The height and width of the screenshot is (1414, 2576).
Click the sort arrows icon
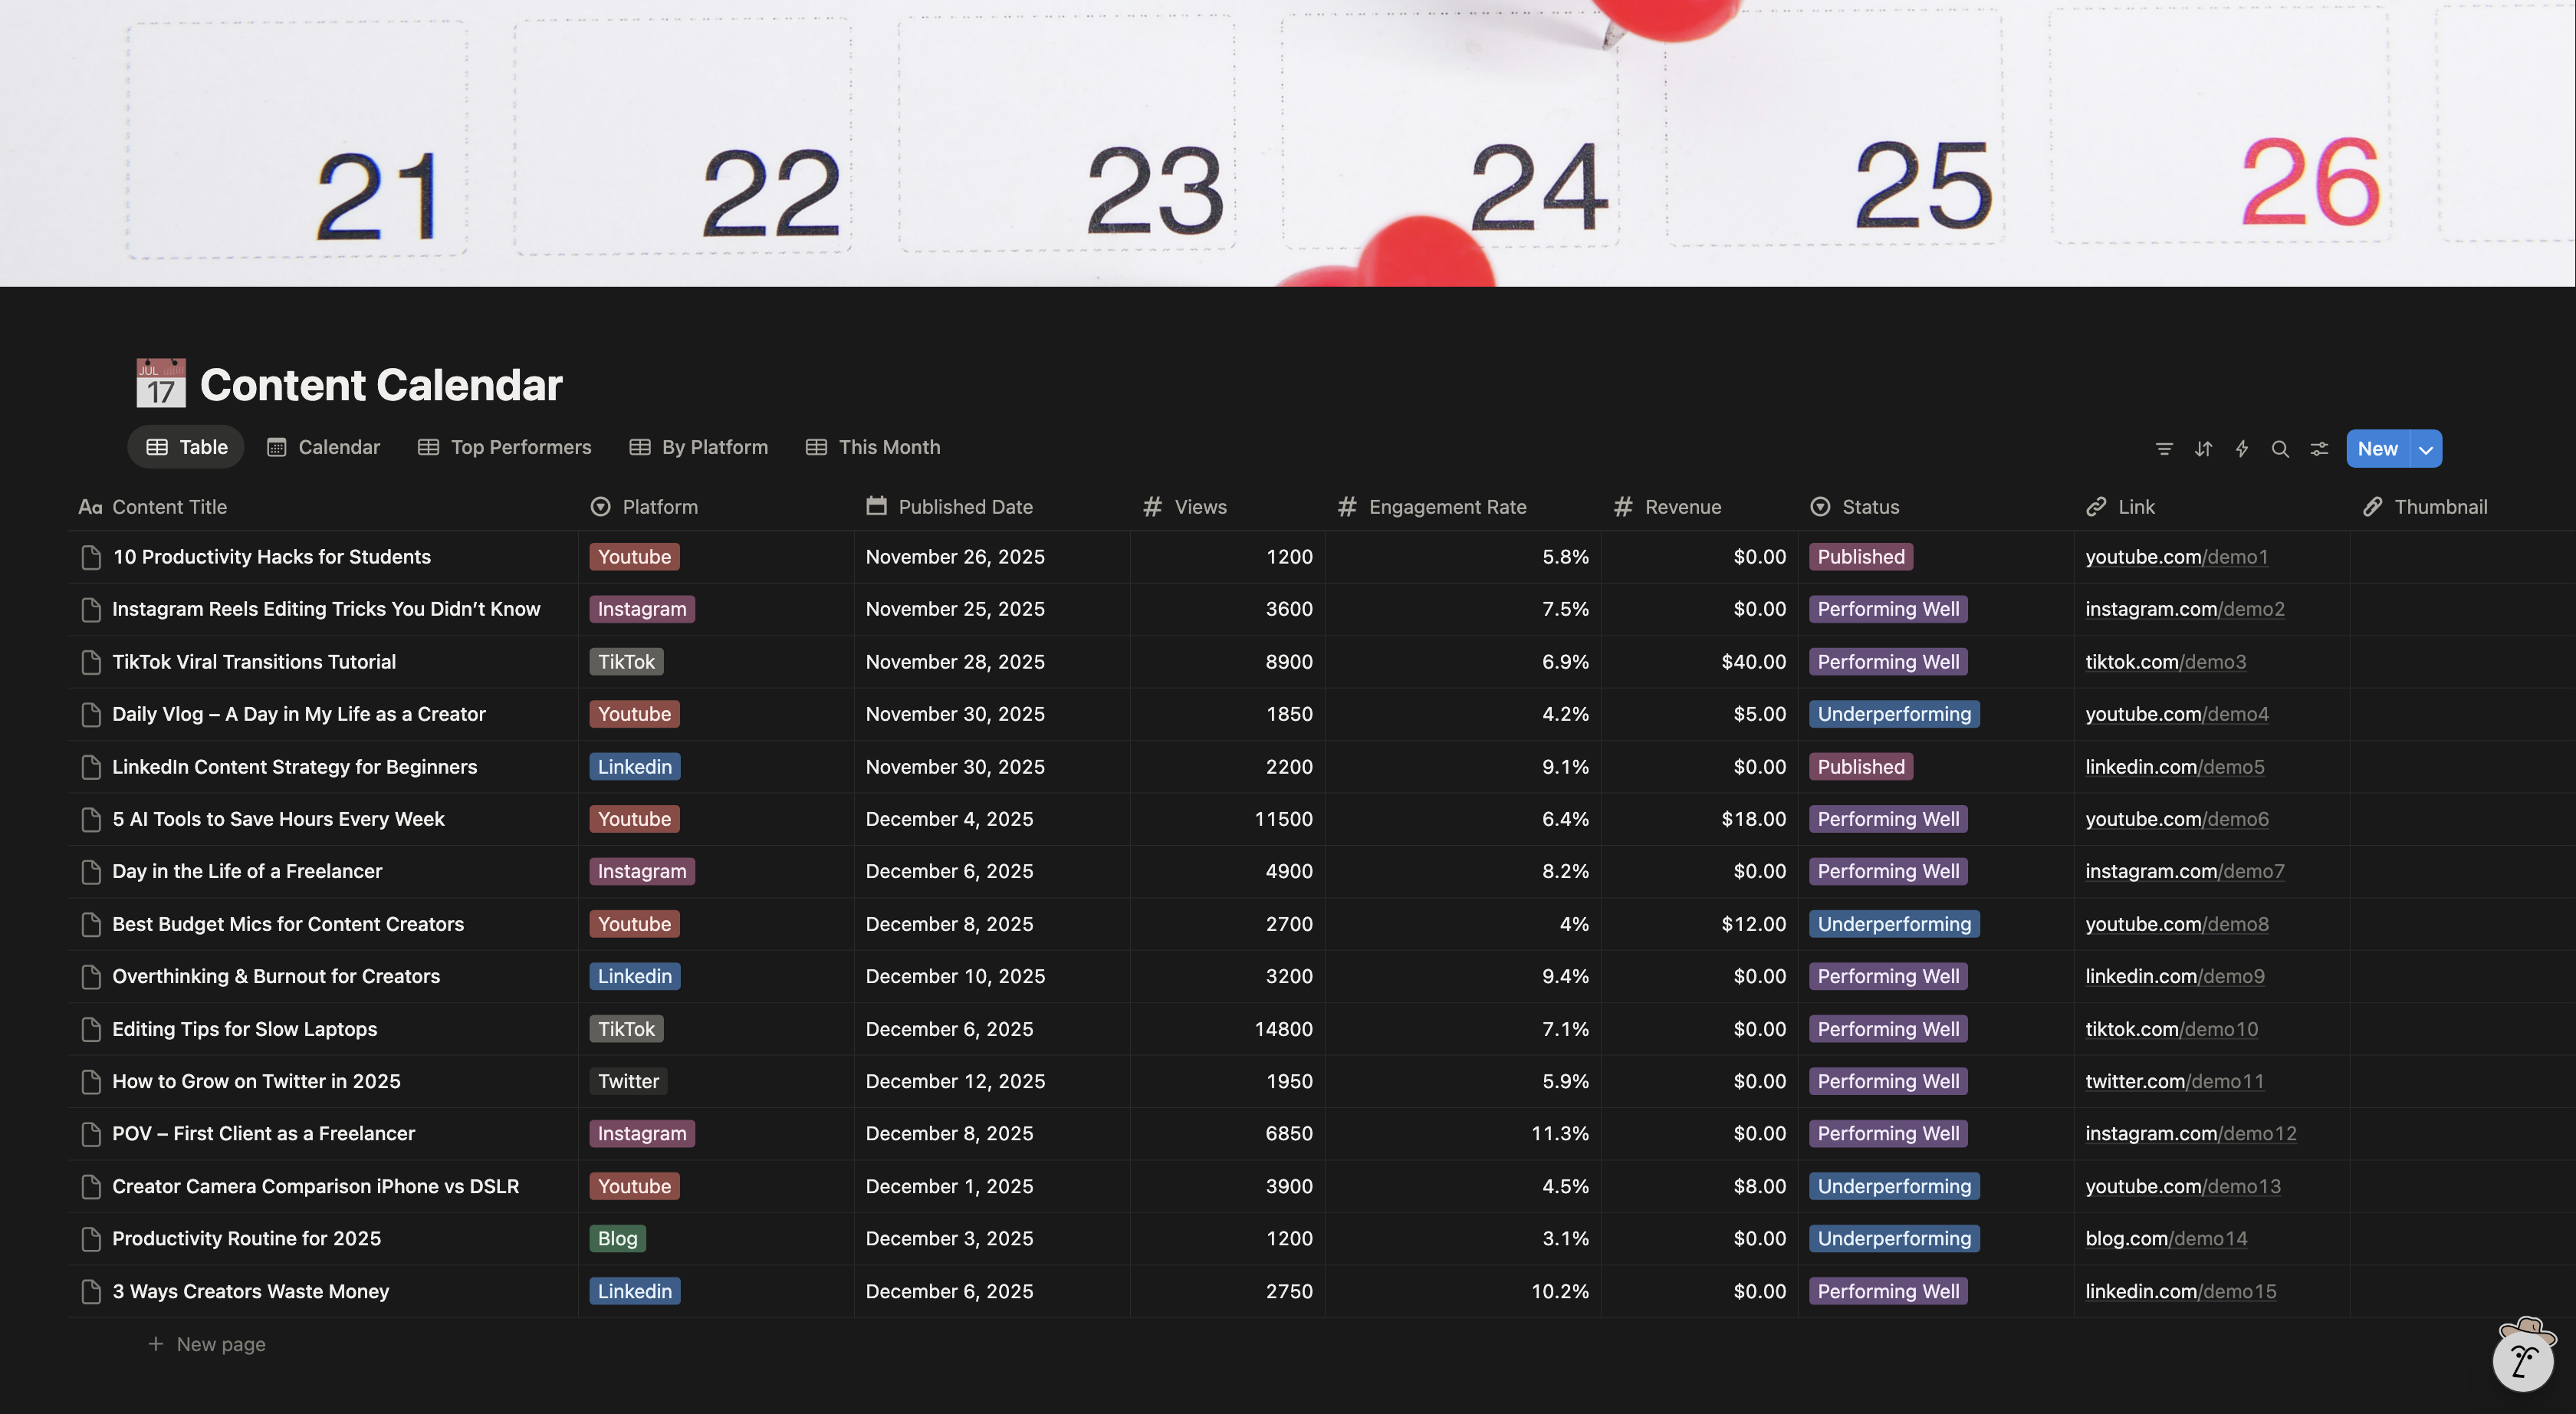pos(2203,449)
